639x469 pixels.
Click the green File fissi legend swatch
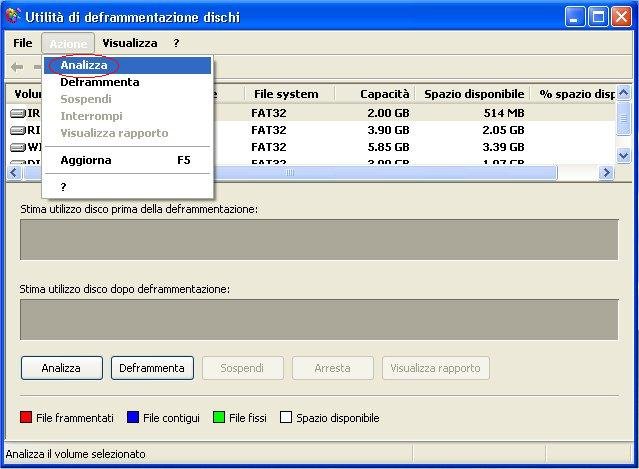pyautogui.click(x=219, y=417)
